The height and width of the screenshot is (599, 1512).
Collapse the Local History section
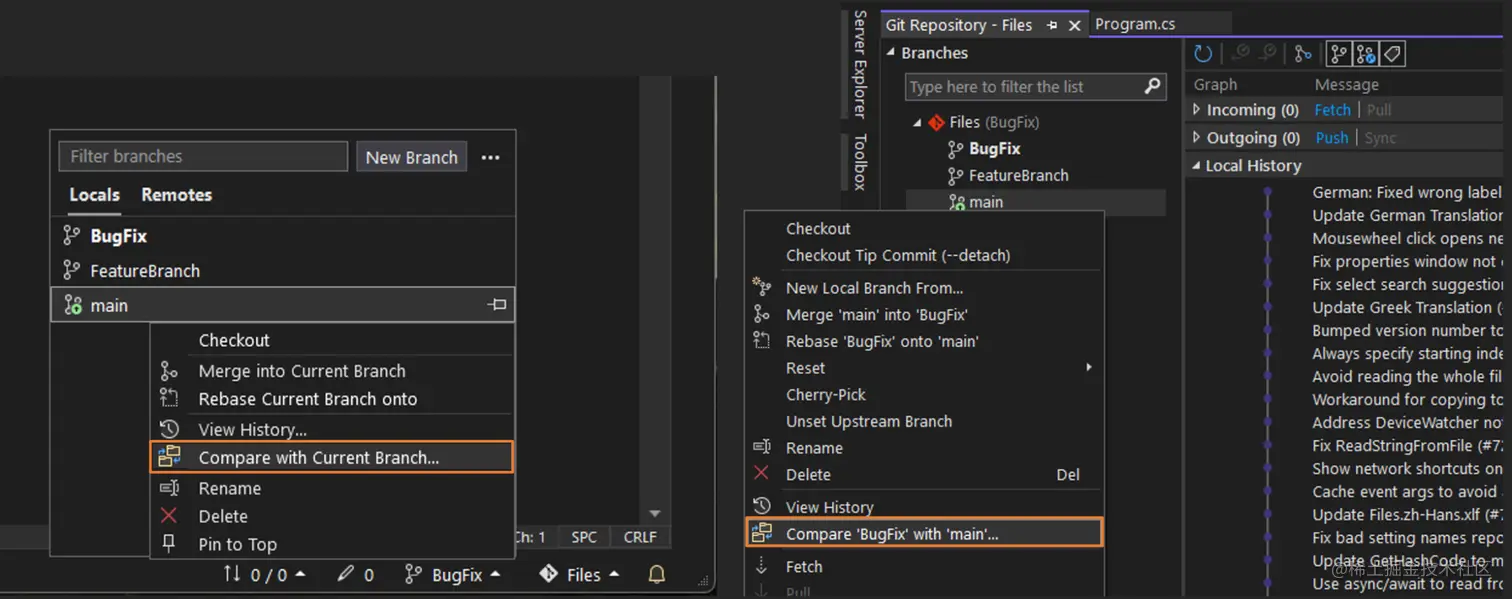click(1197, 165)
